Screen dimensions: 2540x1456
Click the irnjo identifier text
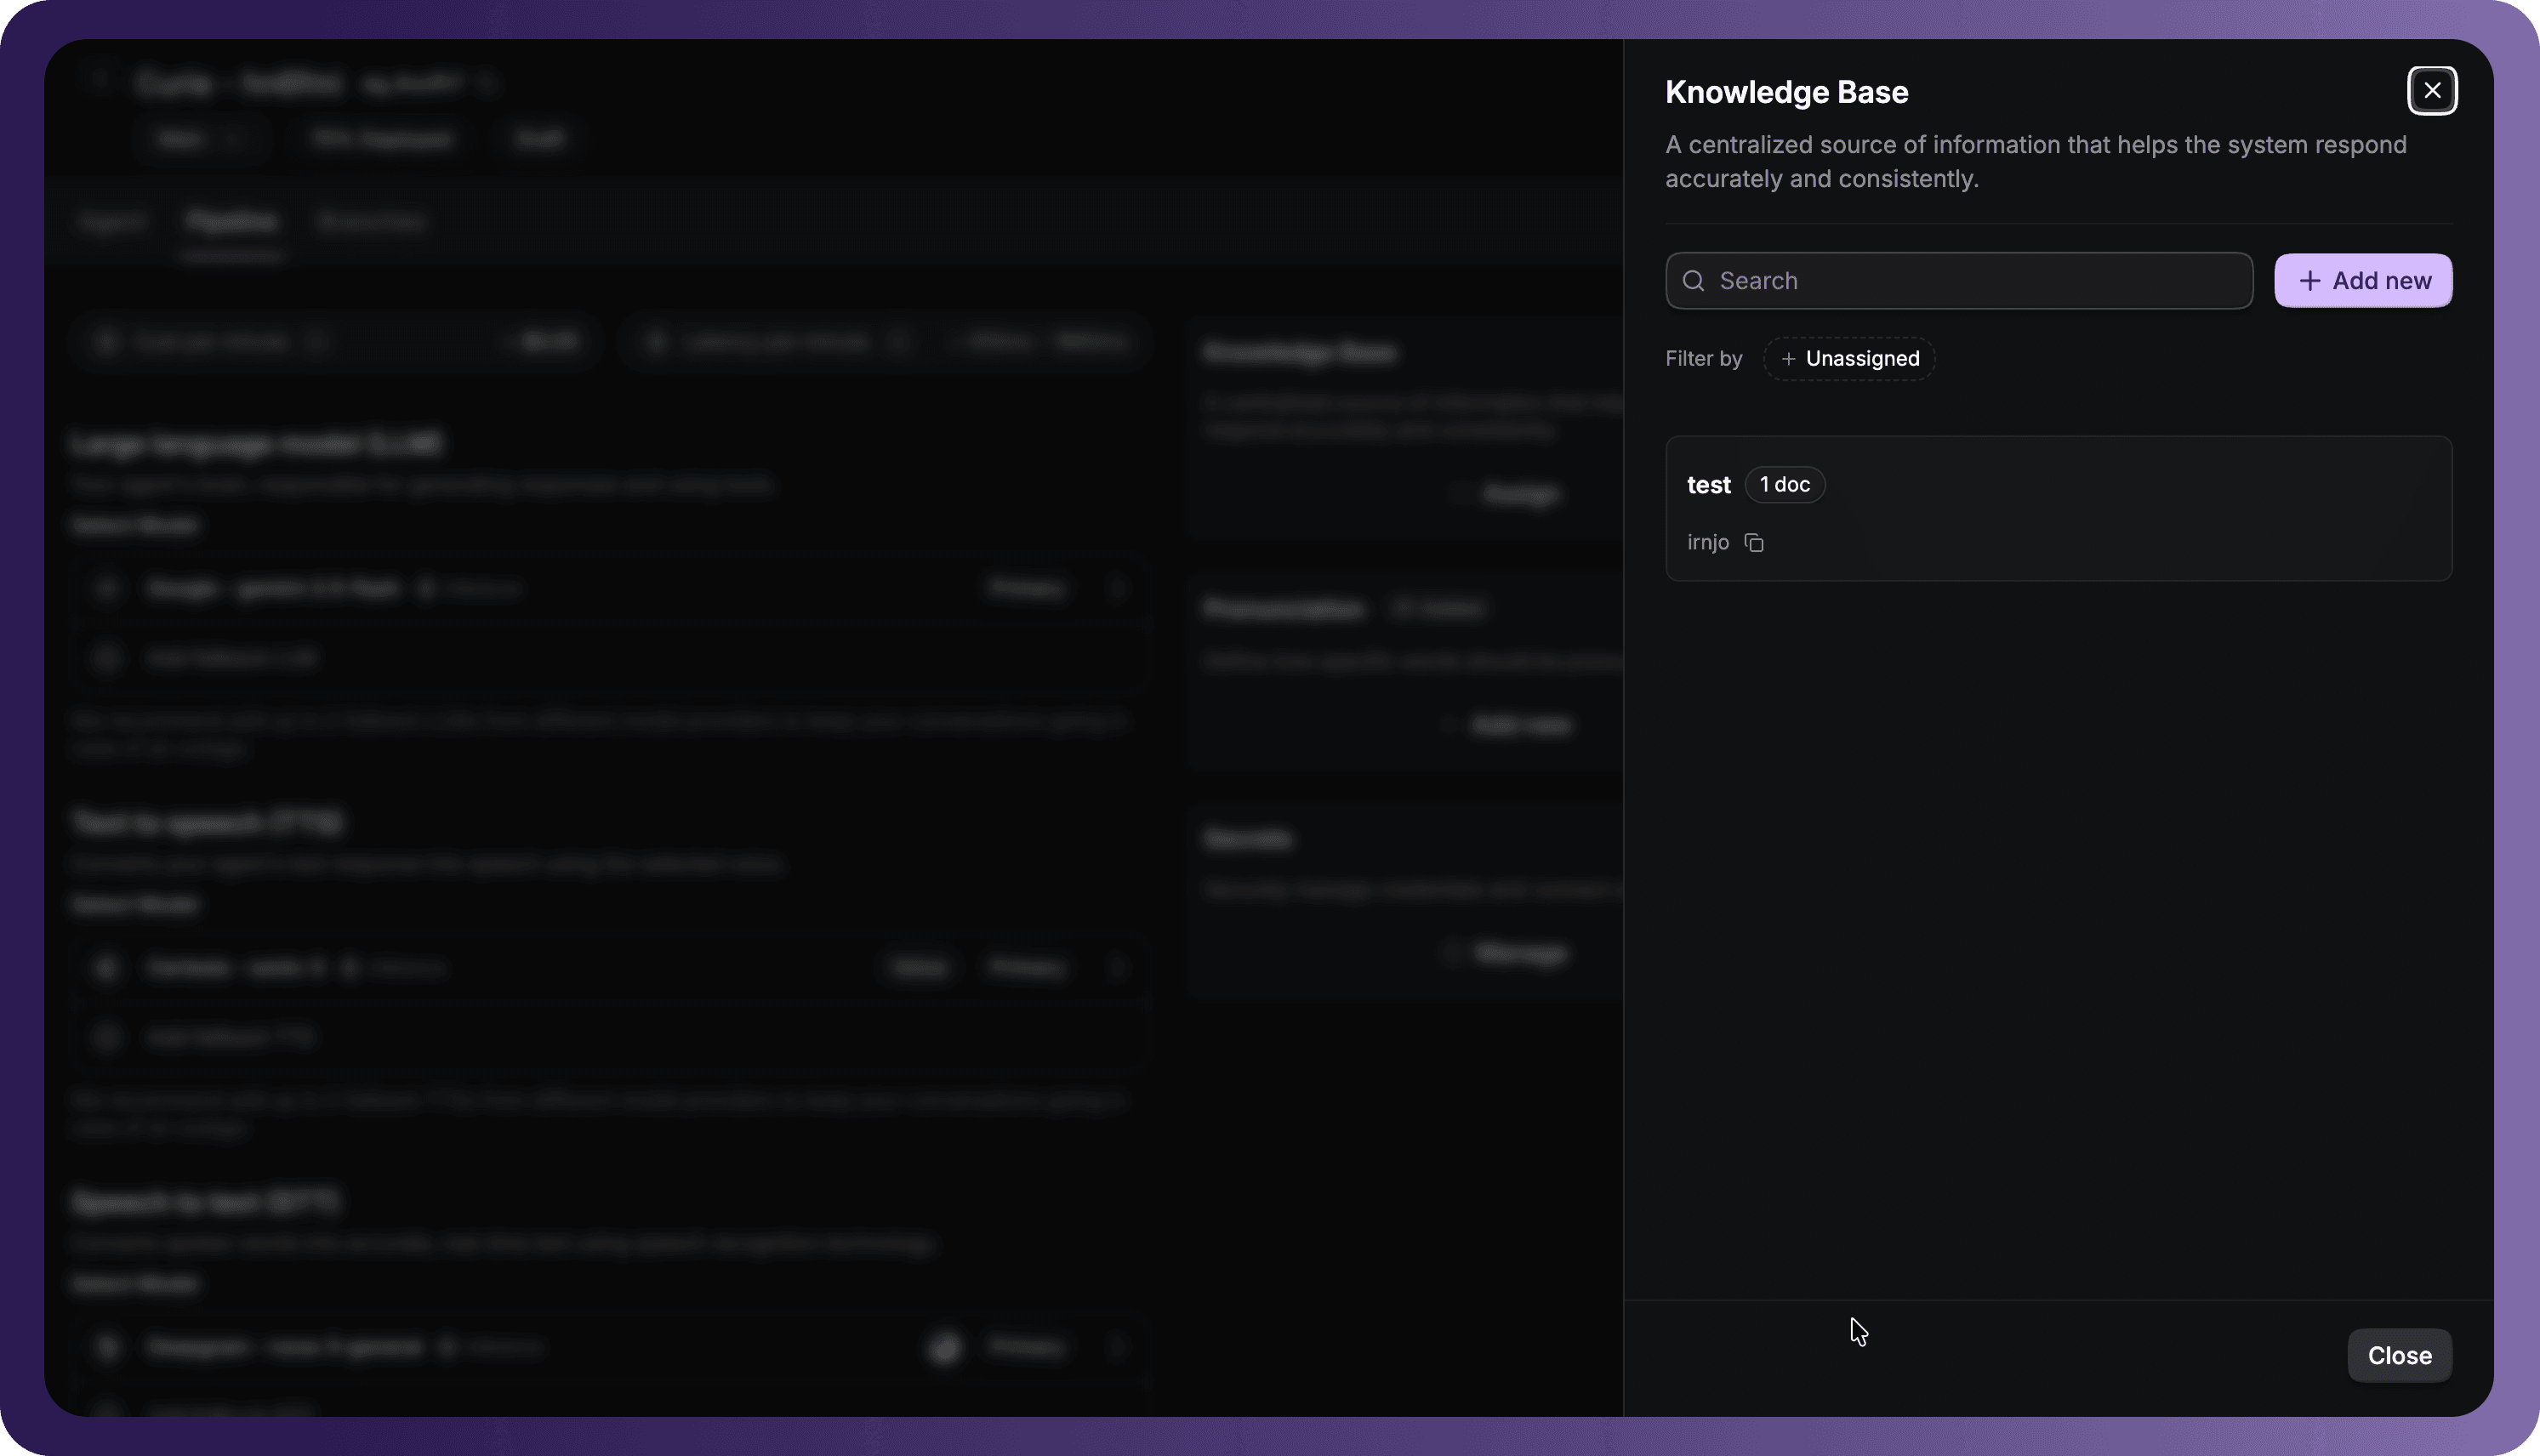tap(1708, 543)
